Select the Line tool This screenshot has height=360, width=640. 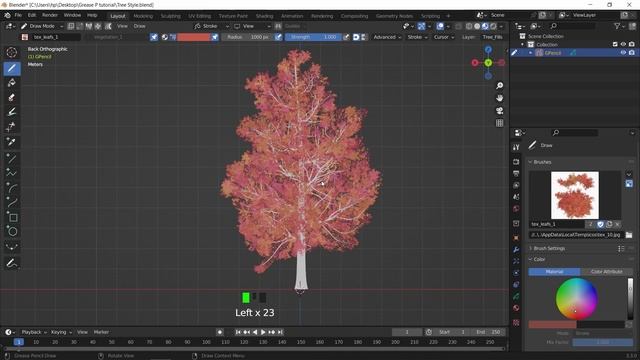pyautogui.click(x=12, y=158)
